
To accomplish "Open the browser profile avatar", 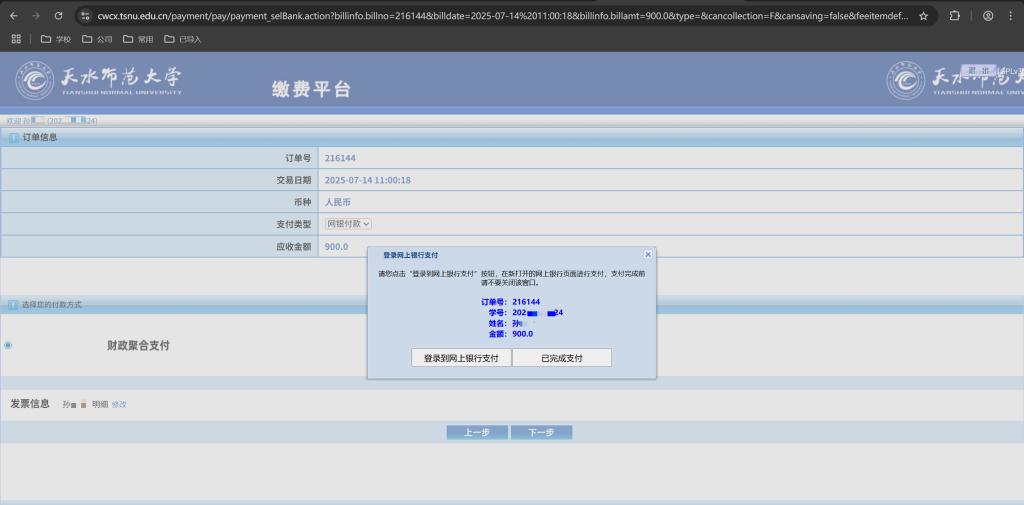I will click(x=988, y=16).
